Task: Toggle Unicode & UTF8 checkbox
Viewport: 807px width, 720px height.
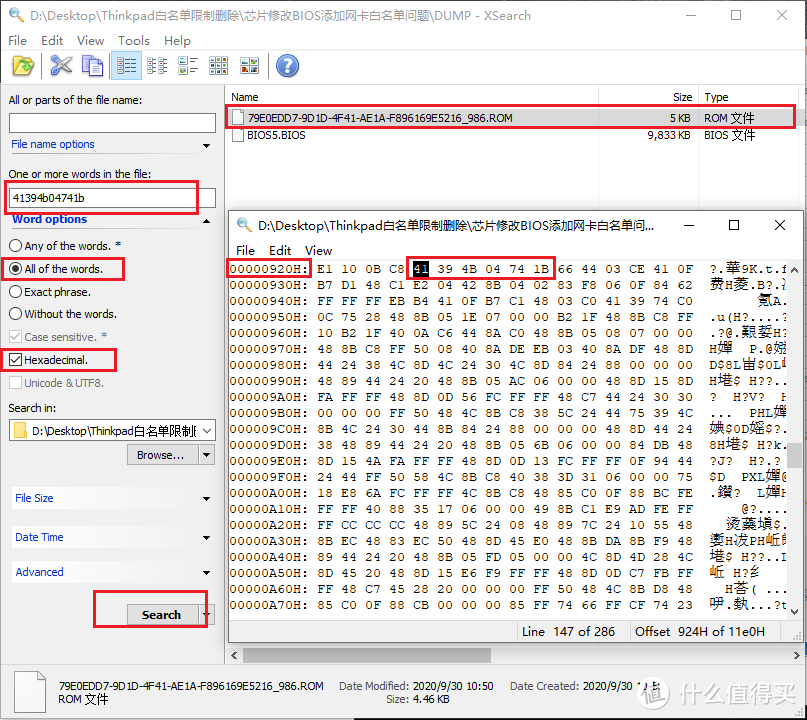Action: pos(15,383)
